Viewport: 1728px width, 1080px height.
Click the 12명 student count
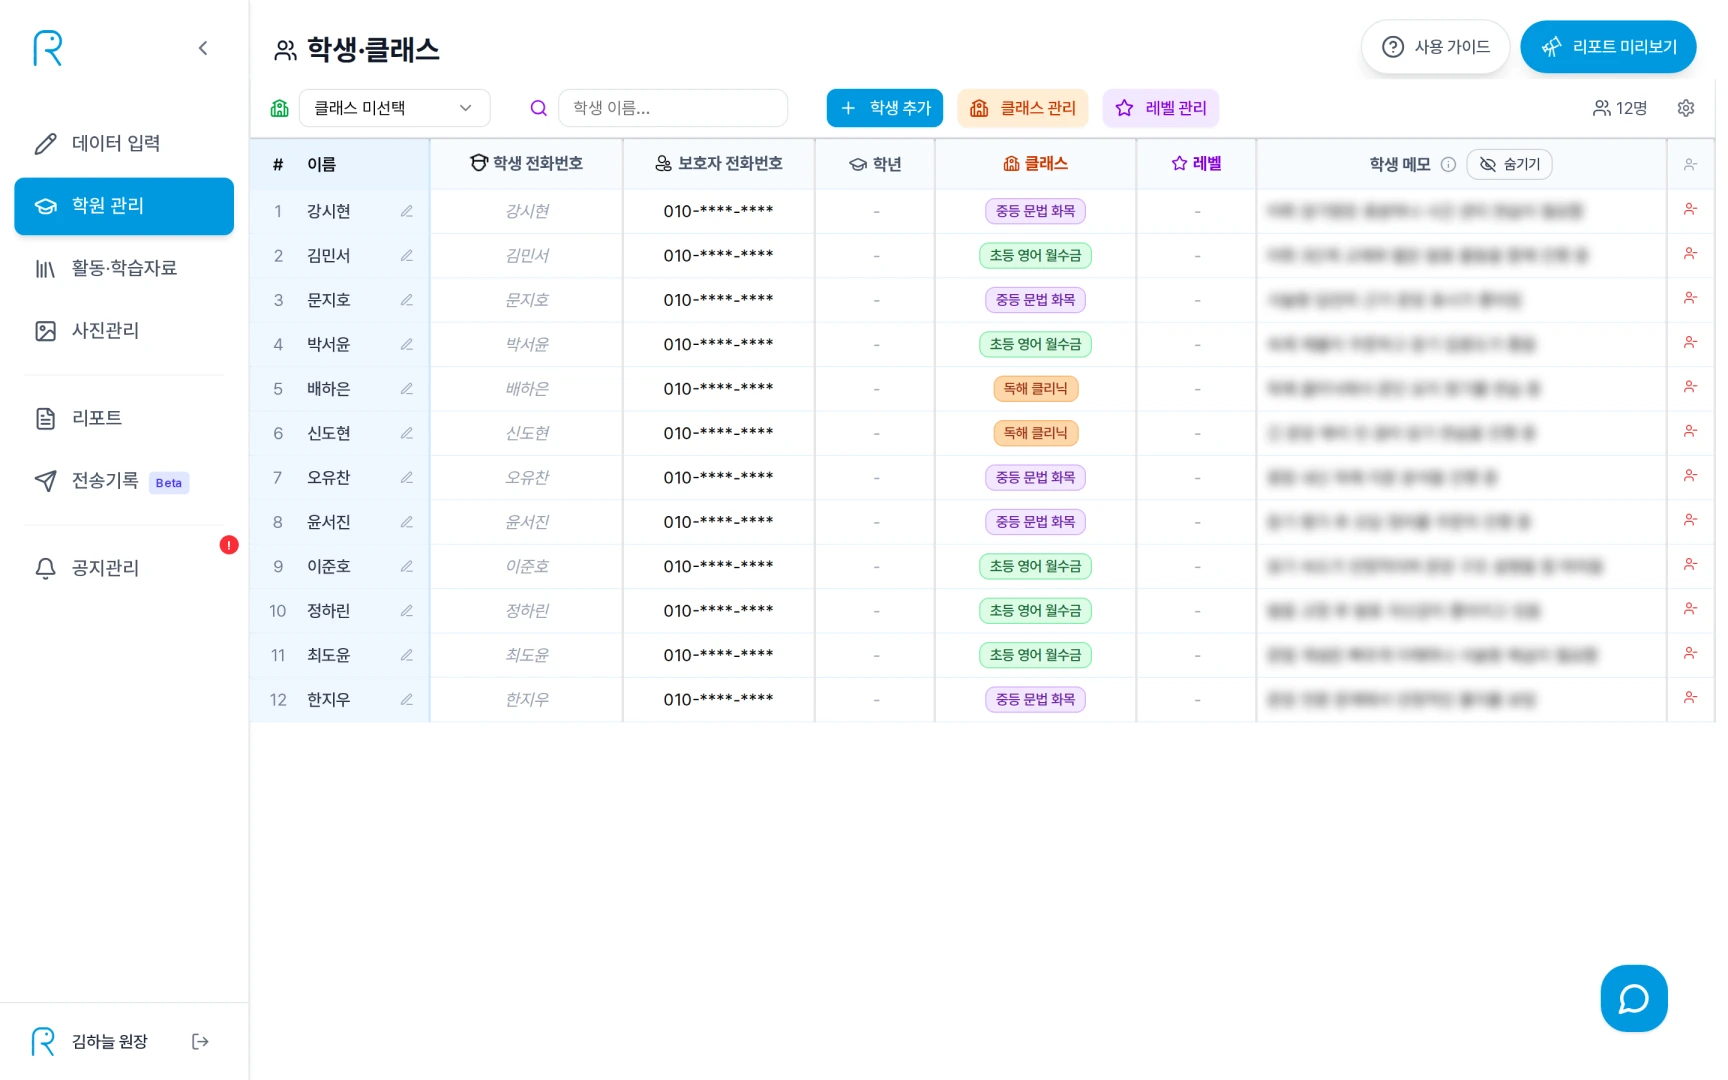1620,108
